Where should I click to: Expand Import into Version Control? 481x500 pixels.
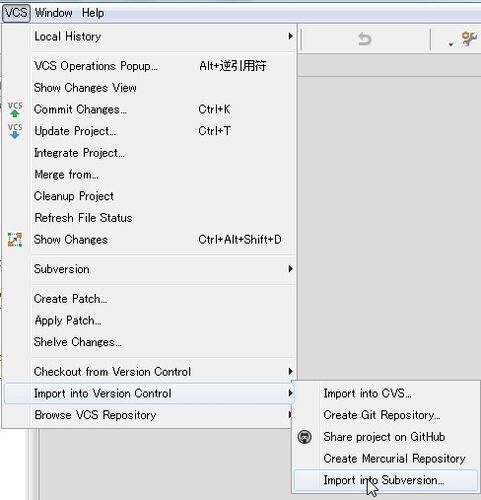[150, 393]
